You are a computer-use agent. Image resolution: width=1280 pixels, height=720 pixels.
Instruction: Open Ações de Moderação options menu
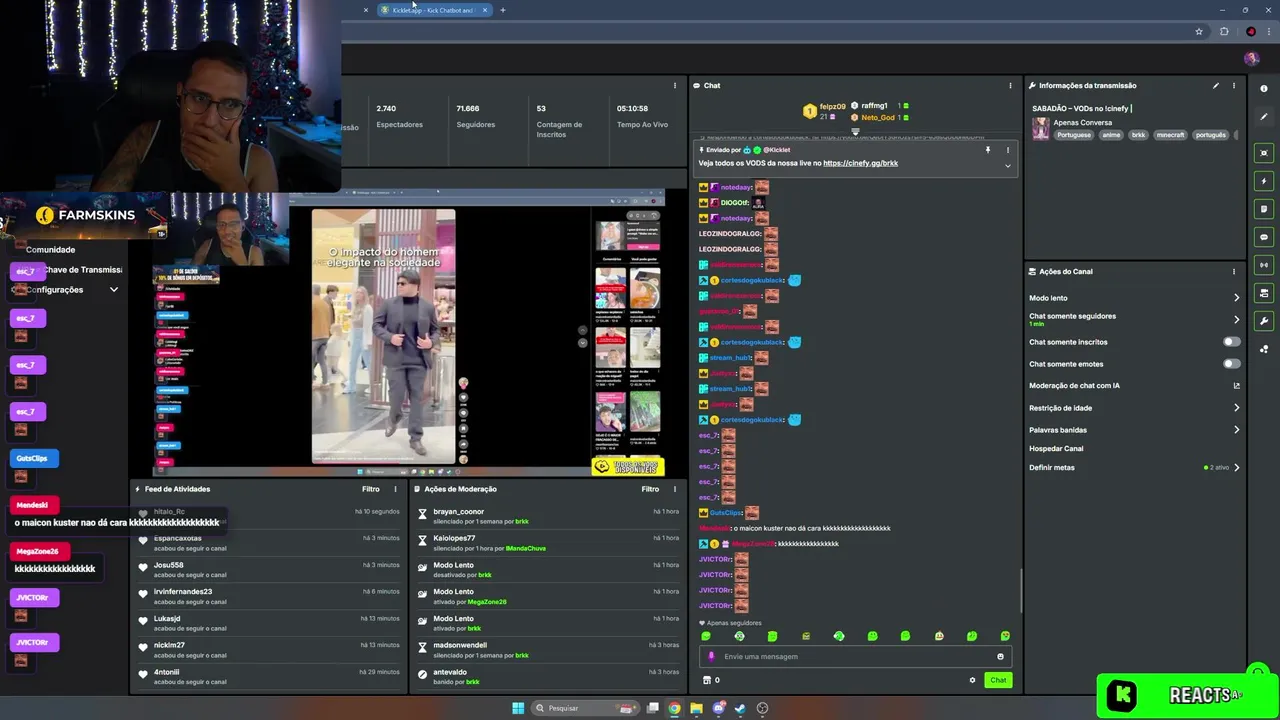tap(675, 489)
